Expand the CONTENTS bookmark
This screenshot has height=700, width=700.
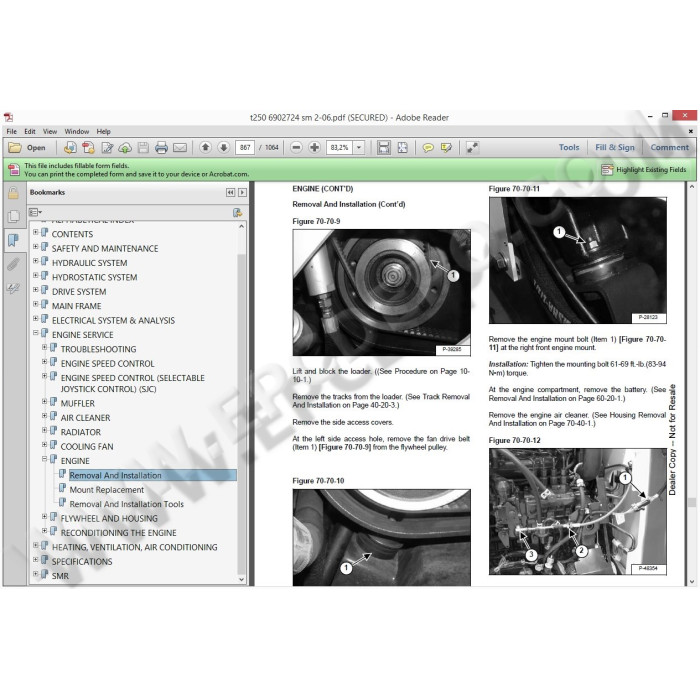36,232
